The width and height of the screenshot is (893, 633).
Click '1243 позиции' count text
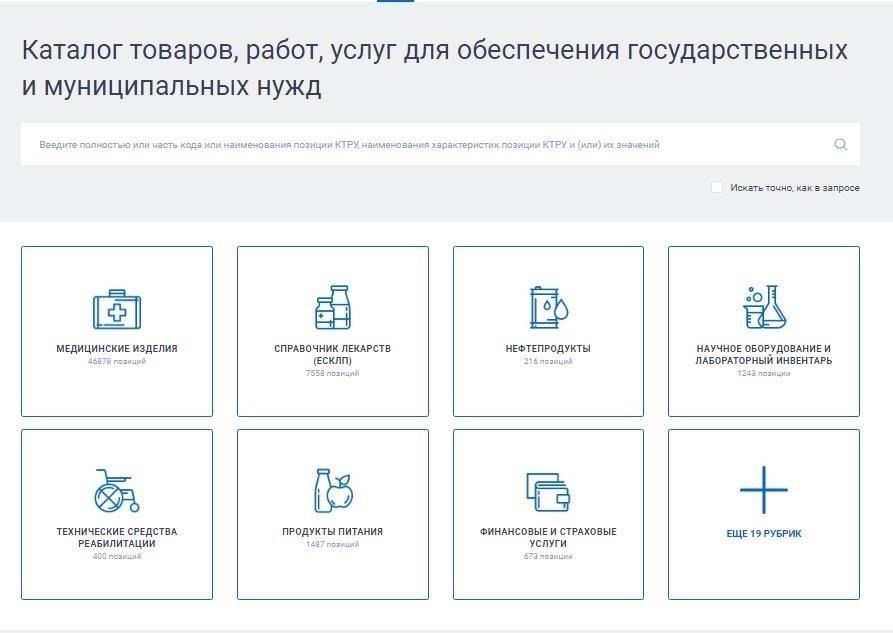[x=764, y=373]
